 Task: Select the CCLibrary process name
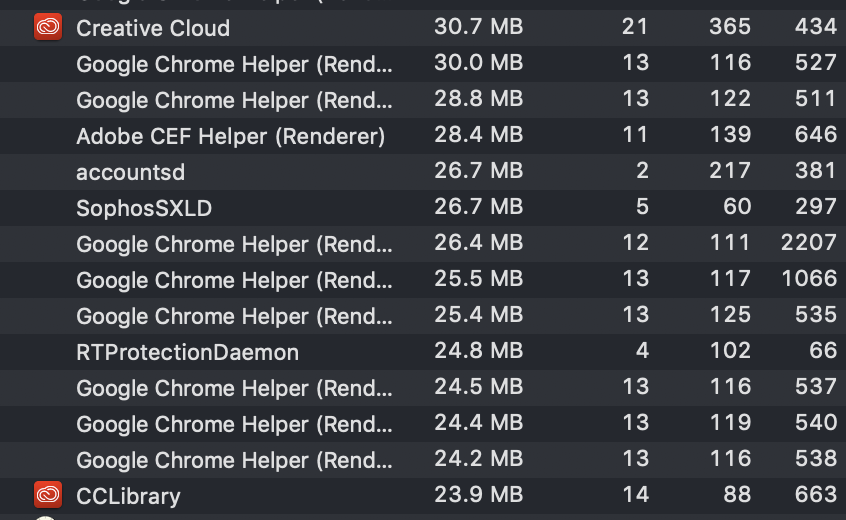point(128,496)
